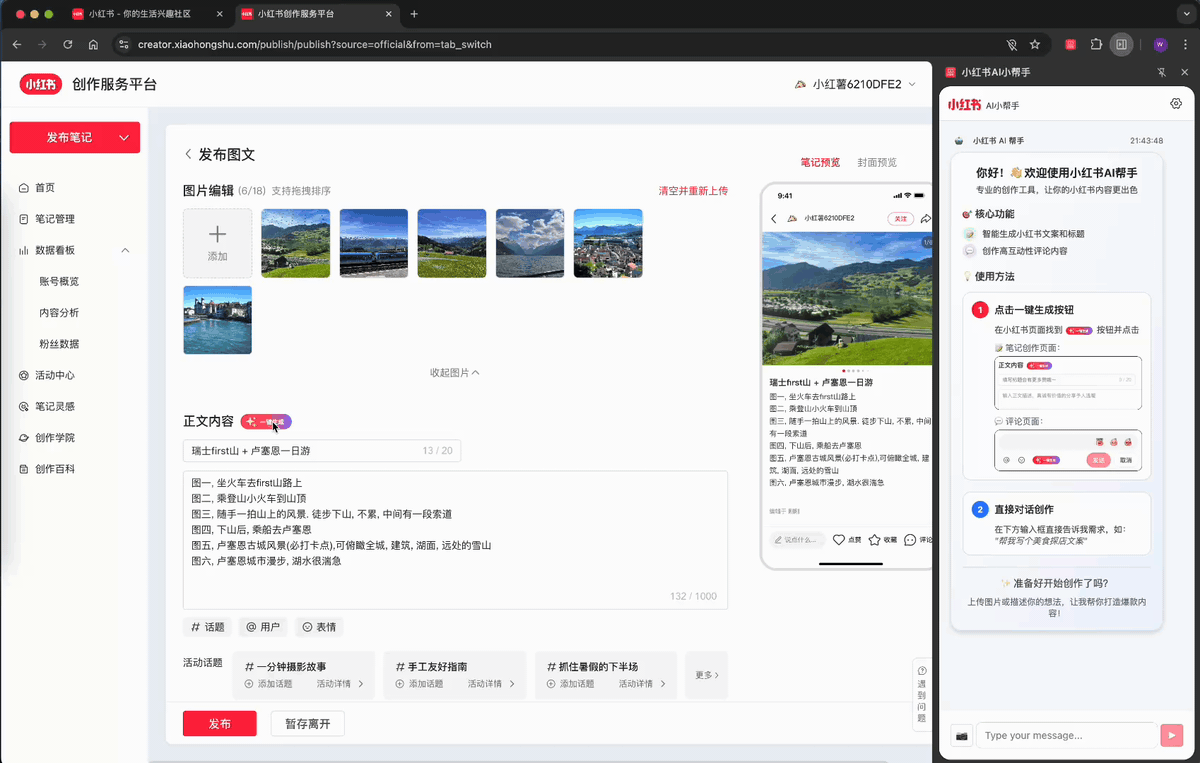The height and width of the screenshot is (763, 1200).
Task: Show 更多 activity topics
Action: [706, 675]
